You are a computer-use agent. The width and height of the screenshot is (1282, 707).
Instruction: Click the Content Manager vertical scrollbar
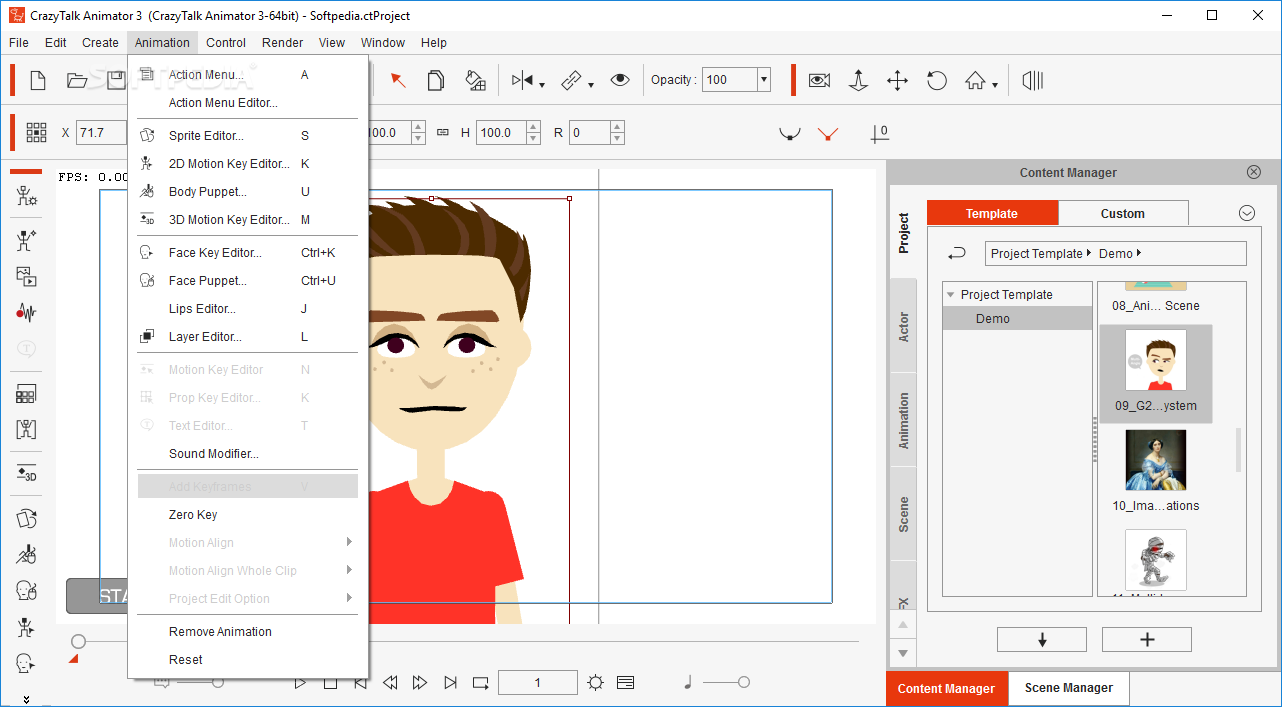pos(1239,450)
